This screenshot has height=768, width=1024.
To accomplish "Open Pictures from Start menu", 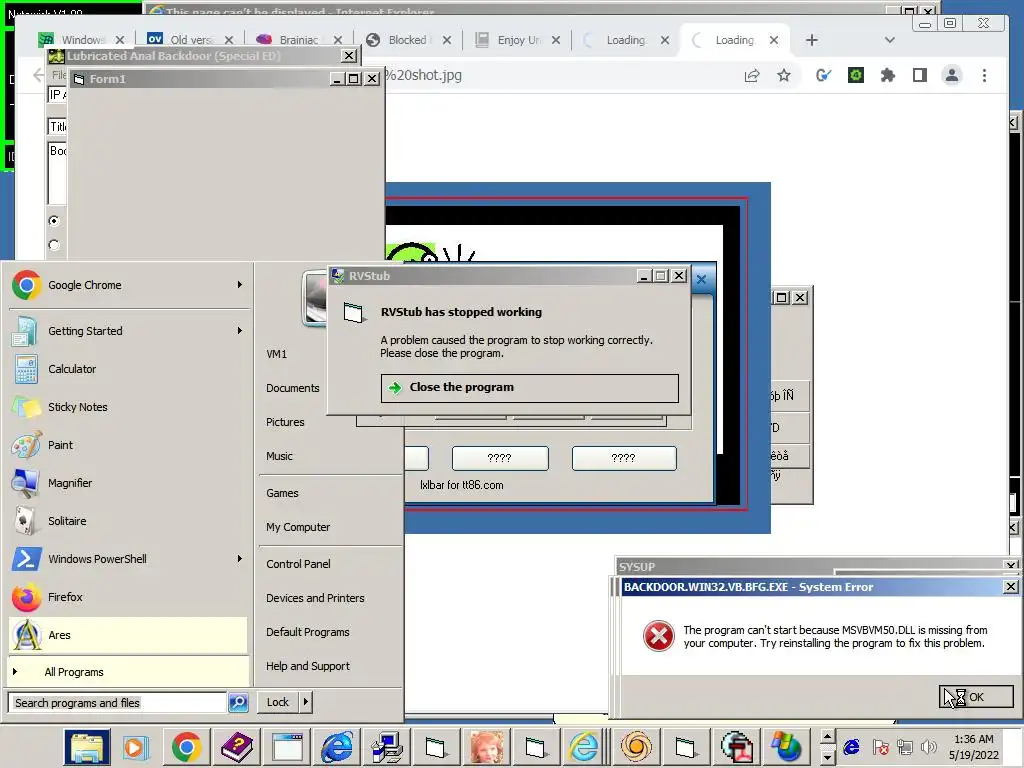I will click(x=285, y=422).
